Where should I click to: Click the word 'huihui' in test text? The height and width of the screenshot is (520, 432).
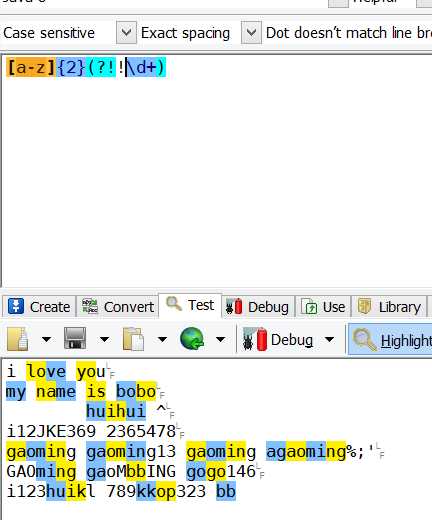tap(116, 411)
